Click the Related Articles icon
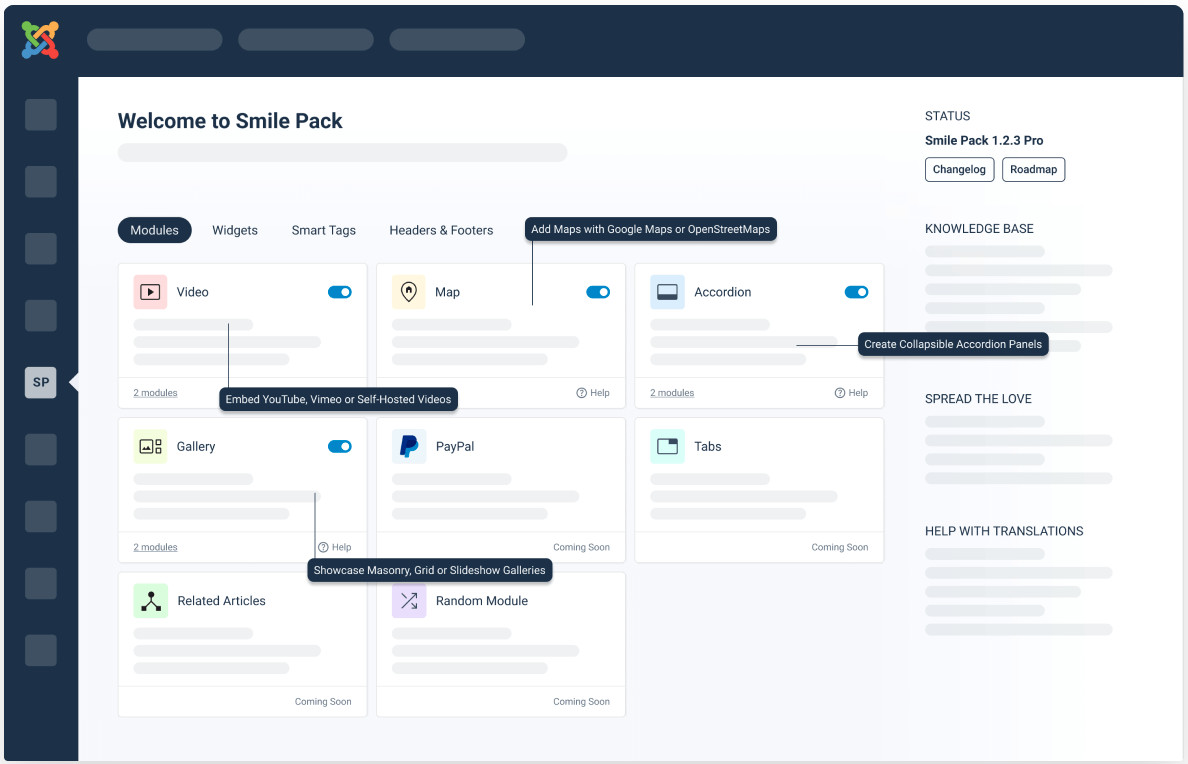 tap(150, 601)
